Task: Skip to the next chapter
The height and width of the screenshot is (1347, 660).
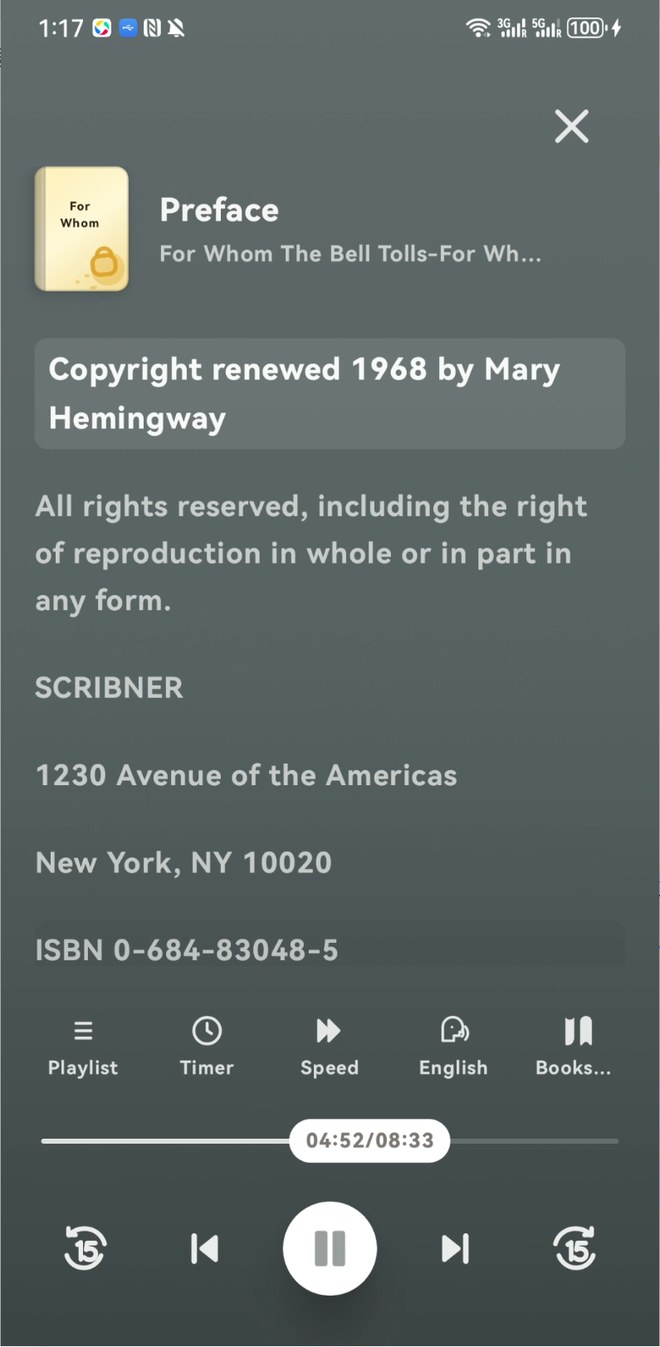Action: pos(455,1248)
